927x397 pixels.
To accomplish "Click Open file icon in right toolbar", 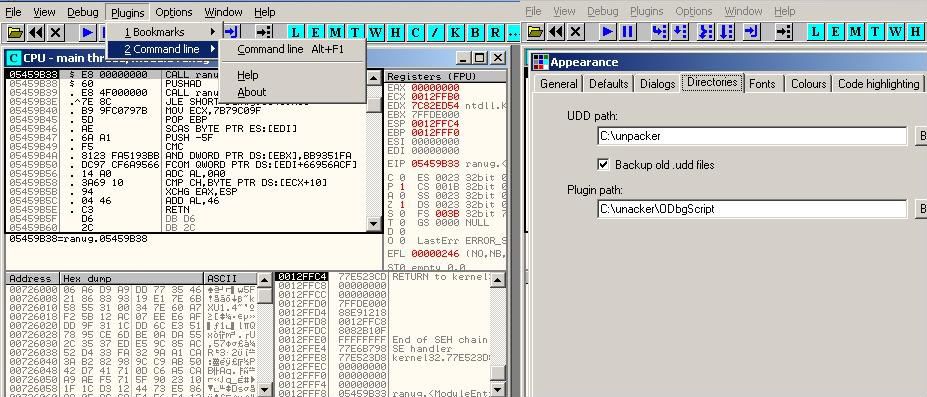I will [x=535, y=32].
